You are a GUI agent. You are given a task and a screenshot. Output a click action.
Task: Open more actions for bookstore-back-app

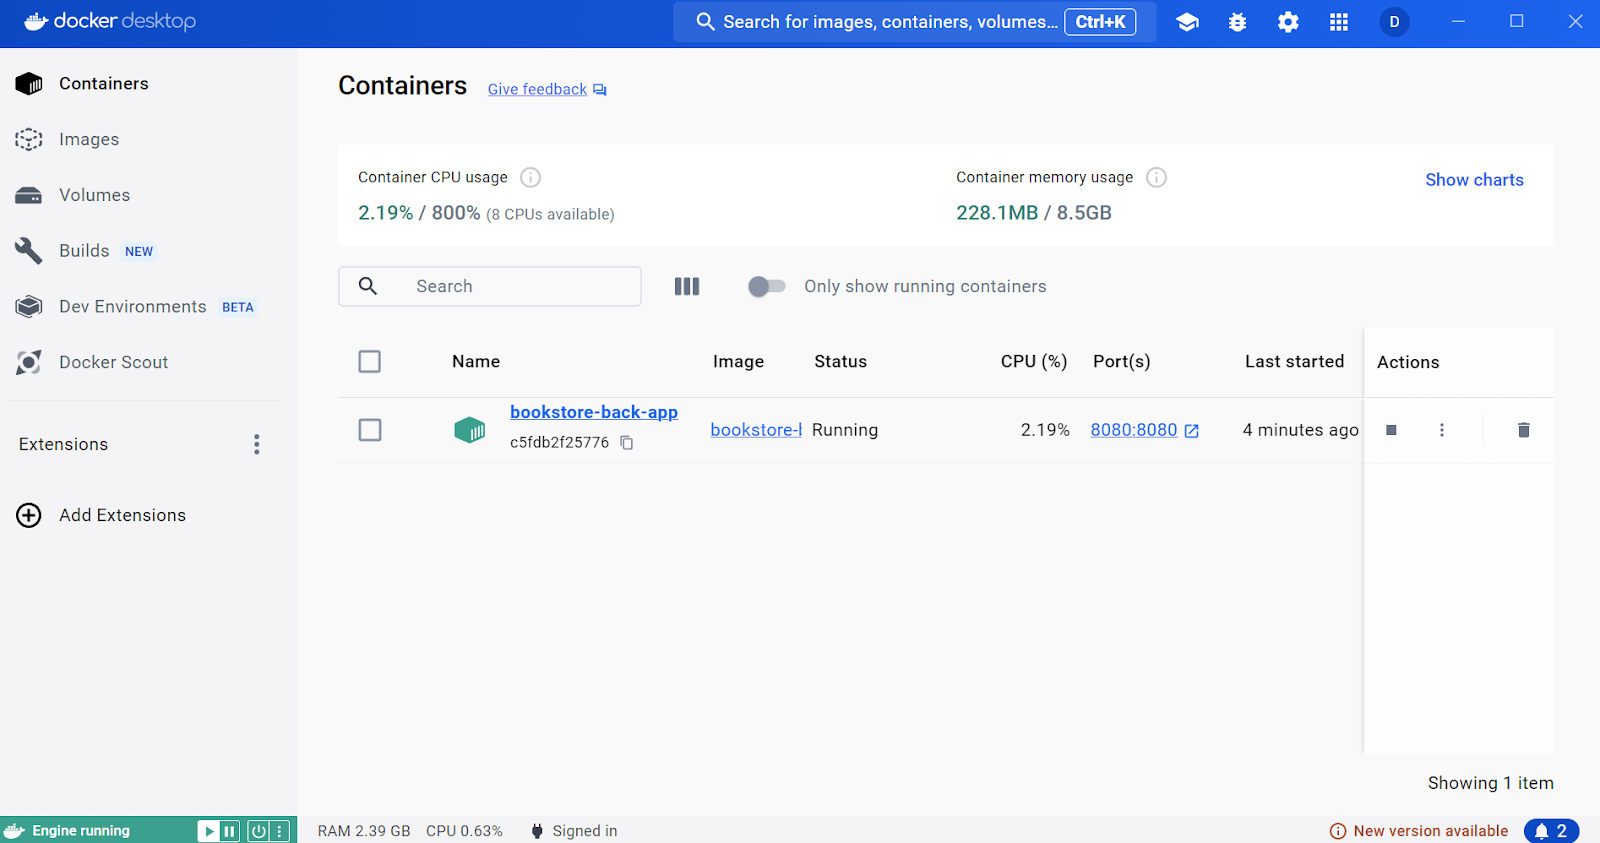1441,430
